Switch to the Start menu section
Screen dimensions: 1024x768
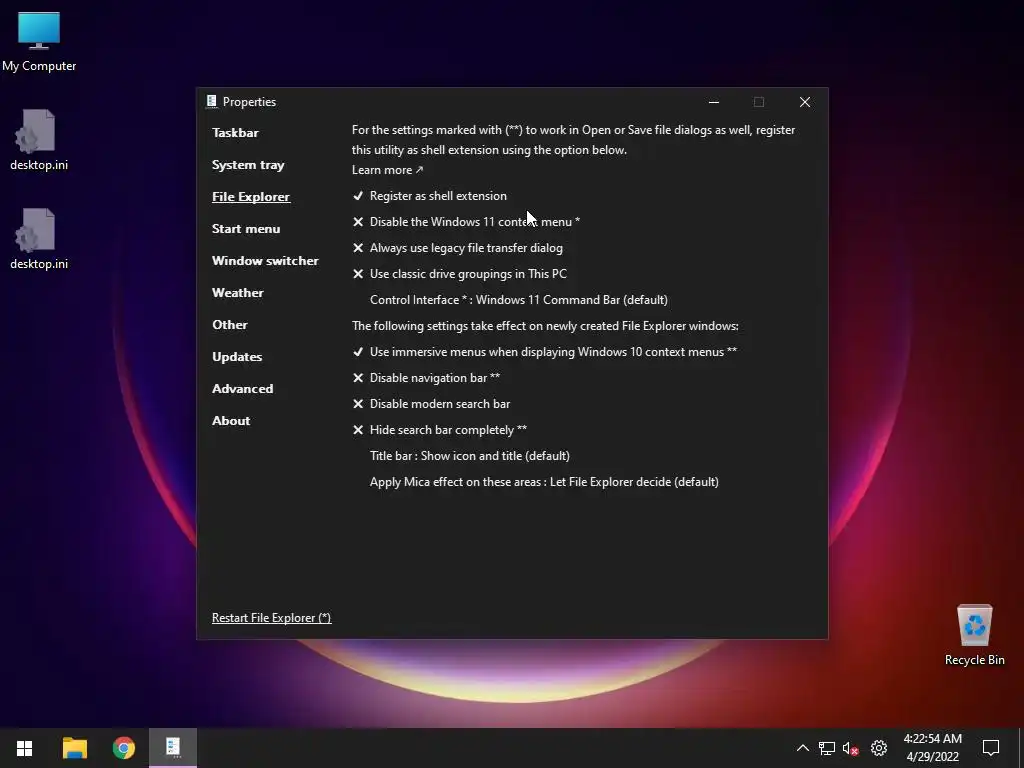click(x=246, y=229)
